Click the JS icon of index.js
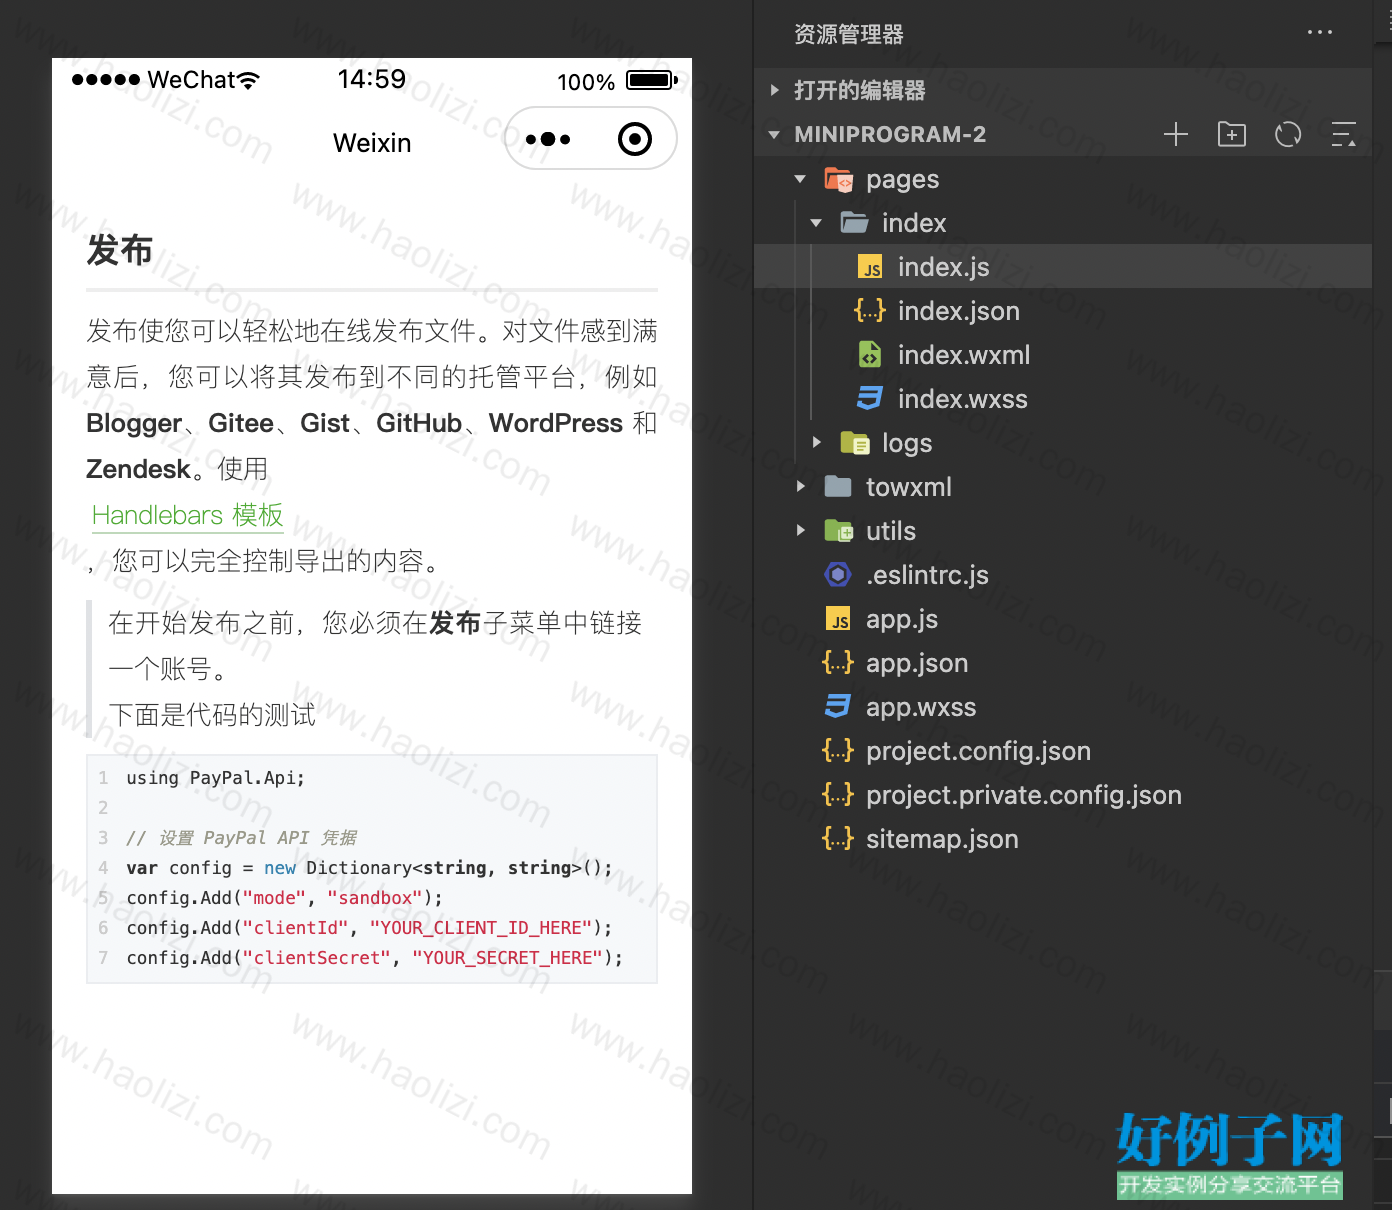 (x=870, y=267)
